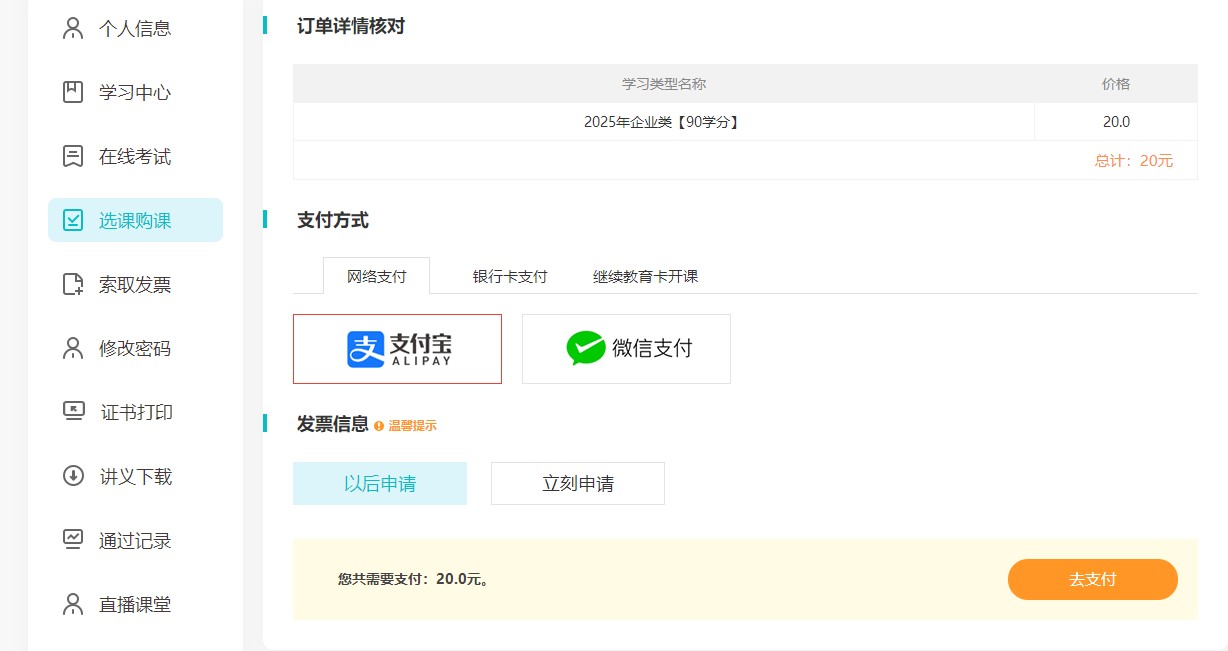Select 支付宝 as the payment method

click(397, 348)
